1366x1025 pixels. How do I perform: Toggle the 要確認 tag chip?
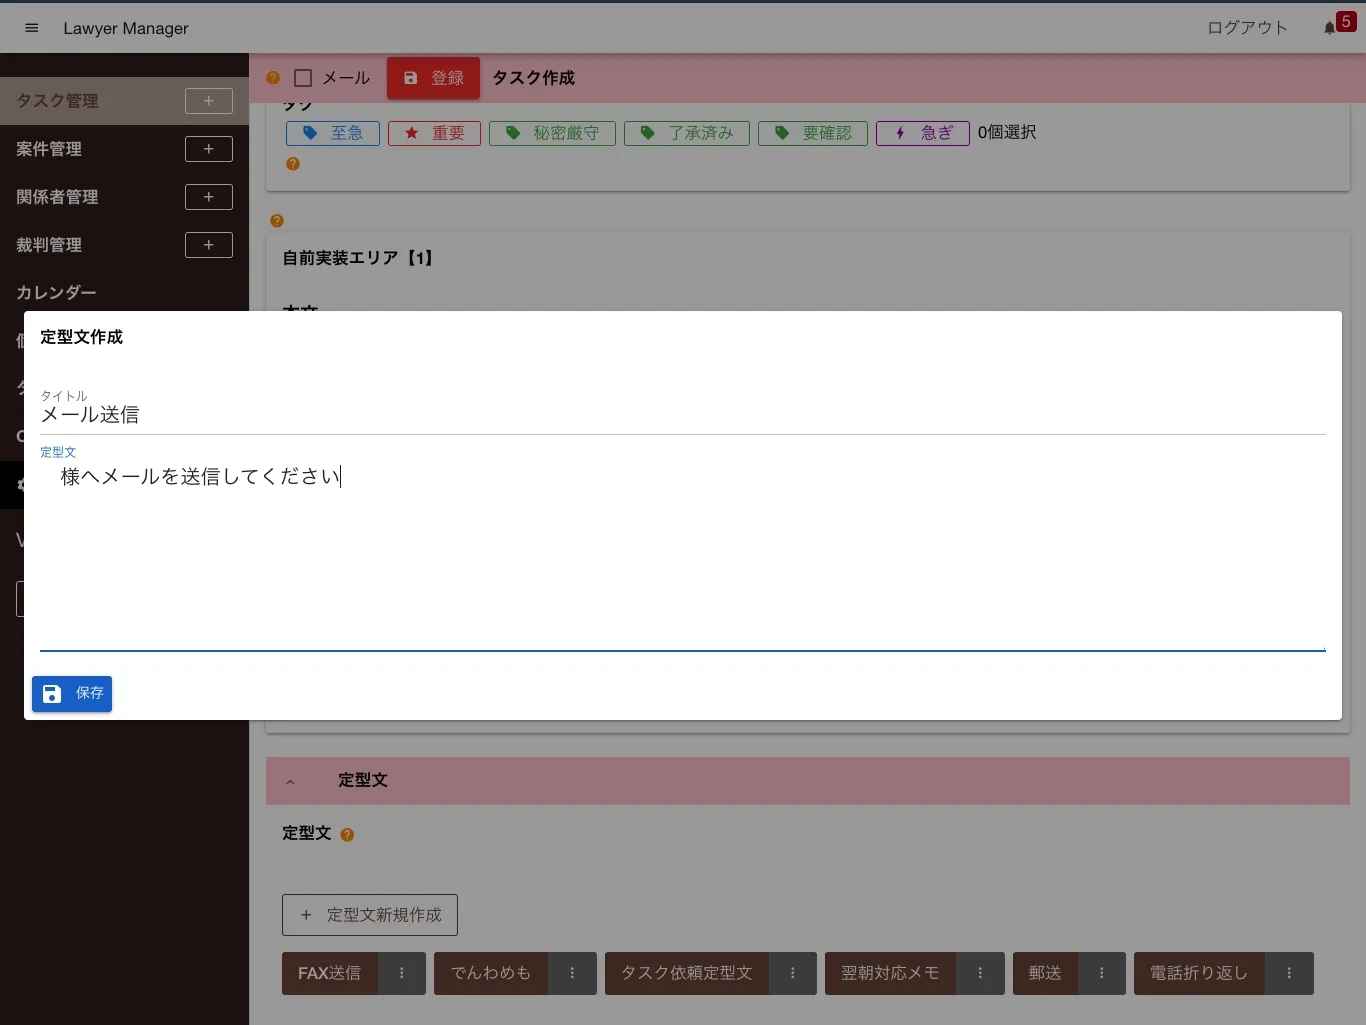click(x=813, y=133)
